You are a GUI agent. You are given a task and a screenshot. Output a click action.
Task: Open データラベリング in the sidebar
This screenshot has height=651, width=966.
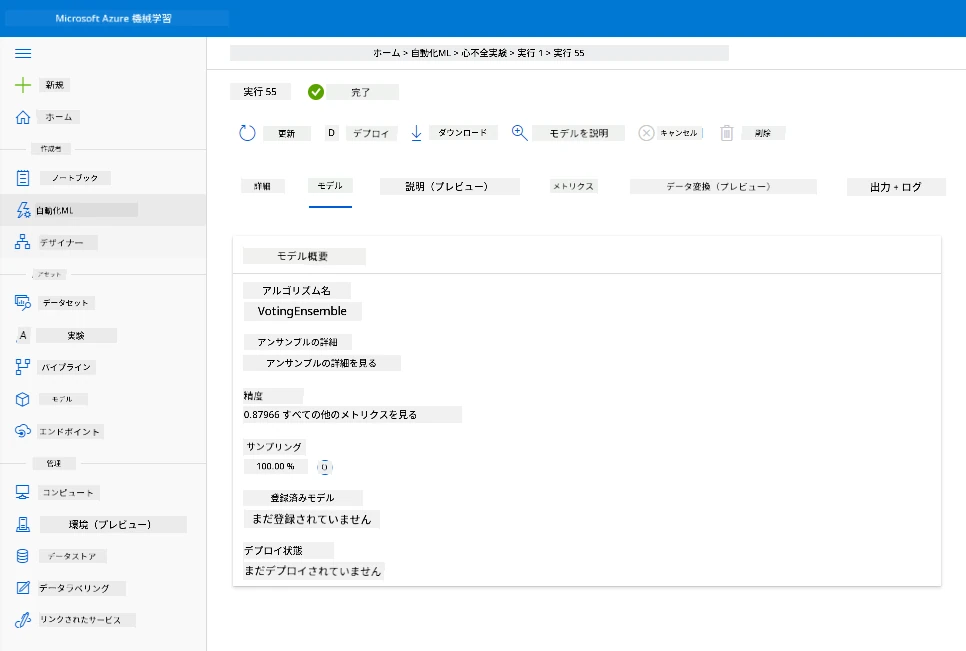tap(82, 588)
